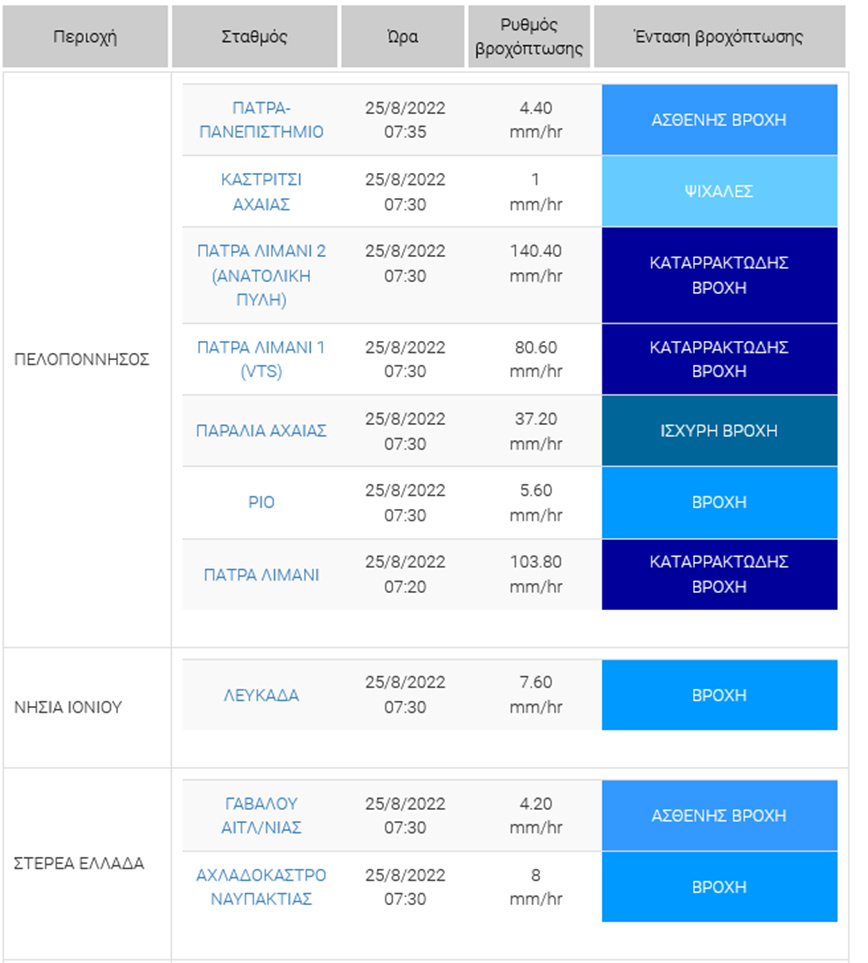
Task: Click the Ώρα column header
Action: 402,37
